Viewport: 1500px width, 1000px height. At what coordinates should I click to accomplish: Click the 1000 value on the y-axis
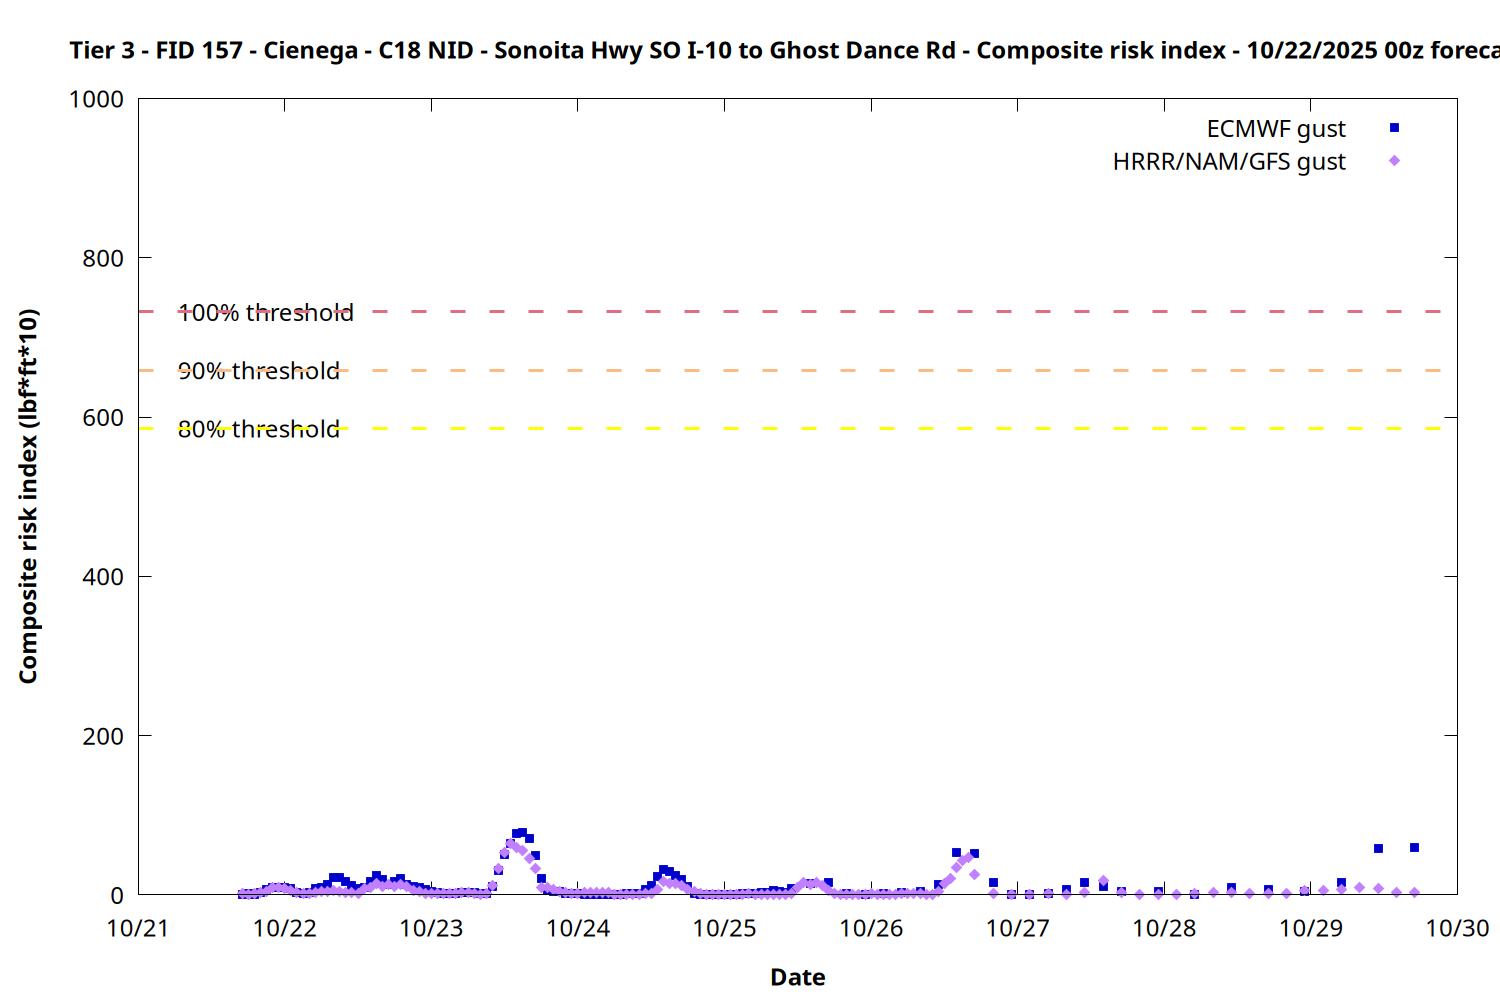(x=96, y=99)
